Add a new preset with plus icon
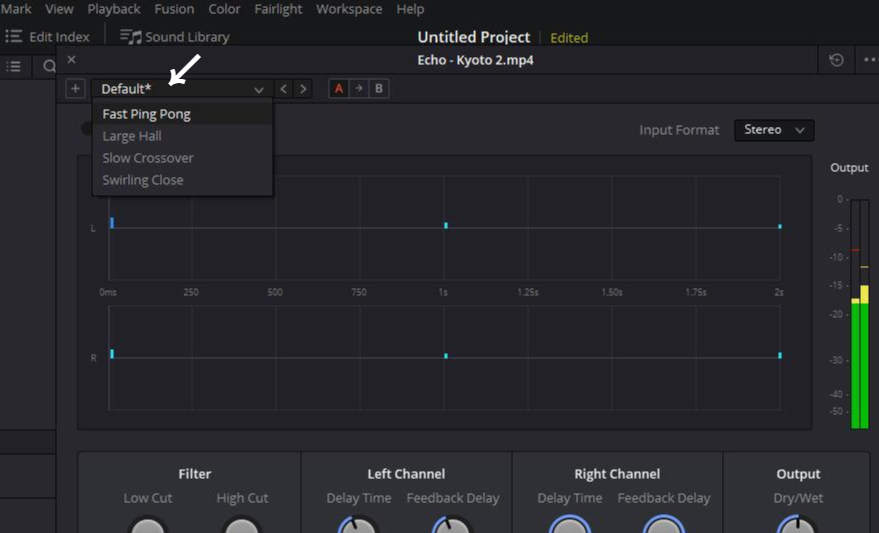879x533 pixels. tap(75, 89)
